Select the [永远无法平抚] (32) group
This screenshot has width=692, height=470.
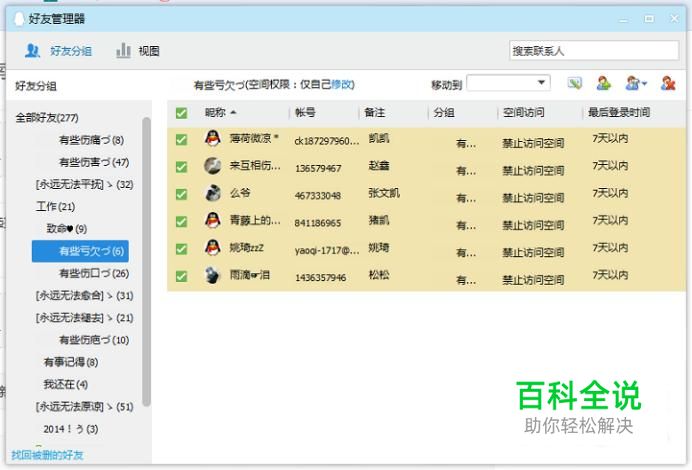(84, 184)
